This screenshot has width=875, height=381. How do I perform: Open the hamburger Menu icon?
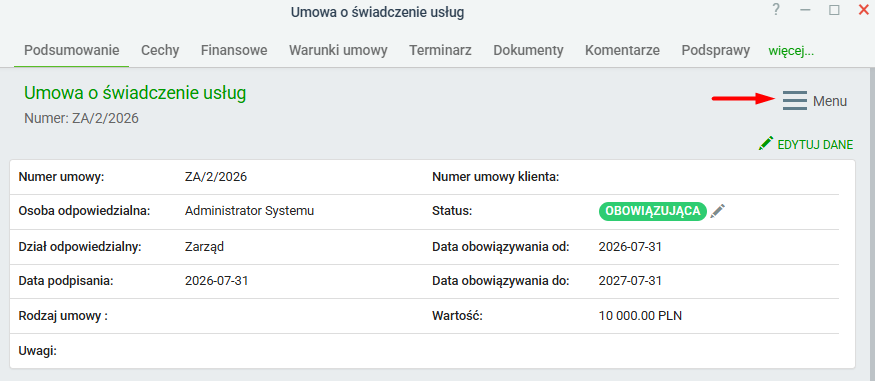tap(795, 100)
